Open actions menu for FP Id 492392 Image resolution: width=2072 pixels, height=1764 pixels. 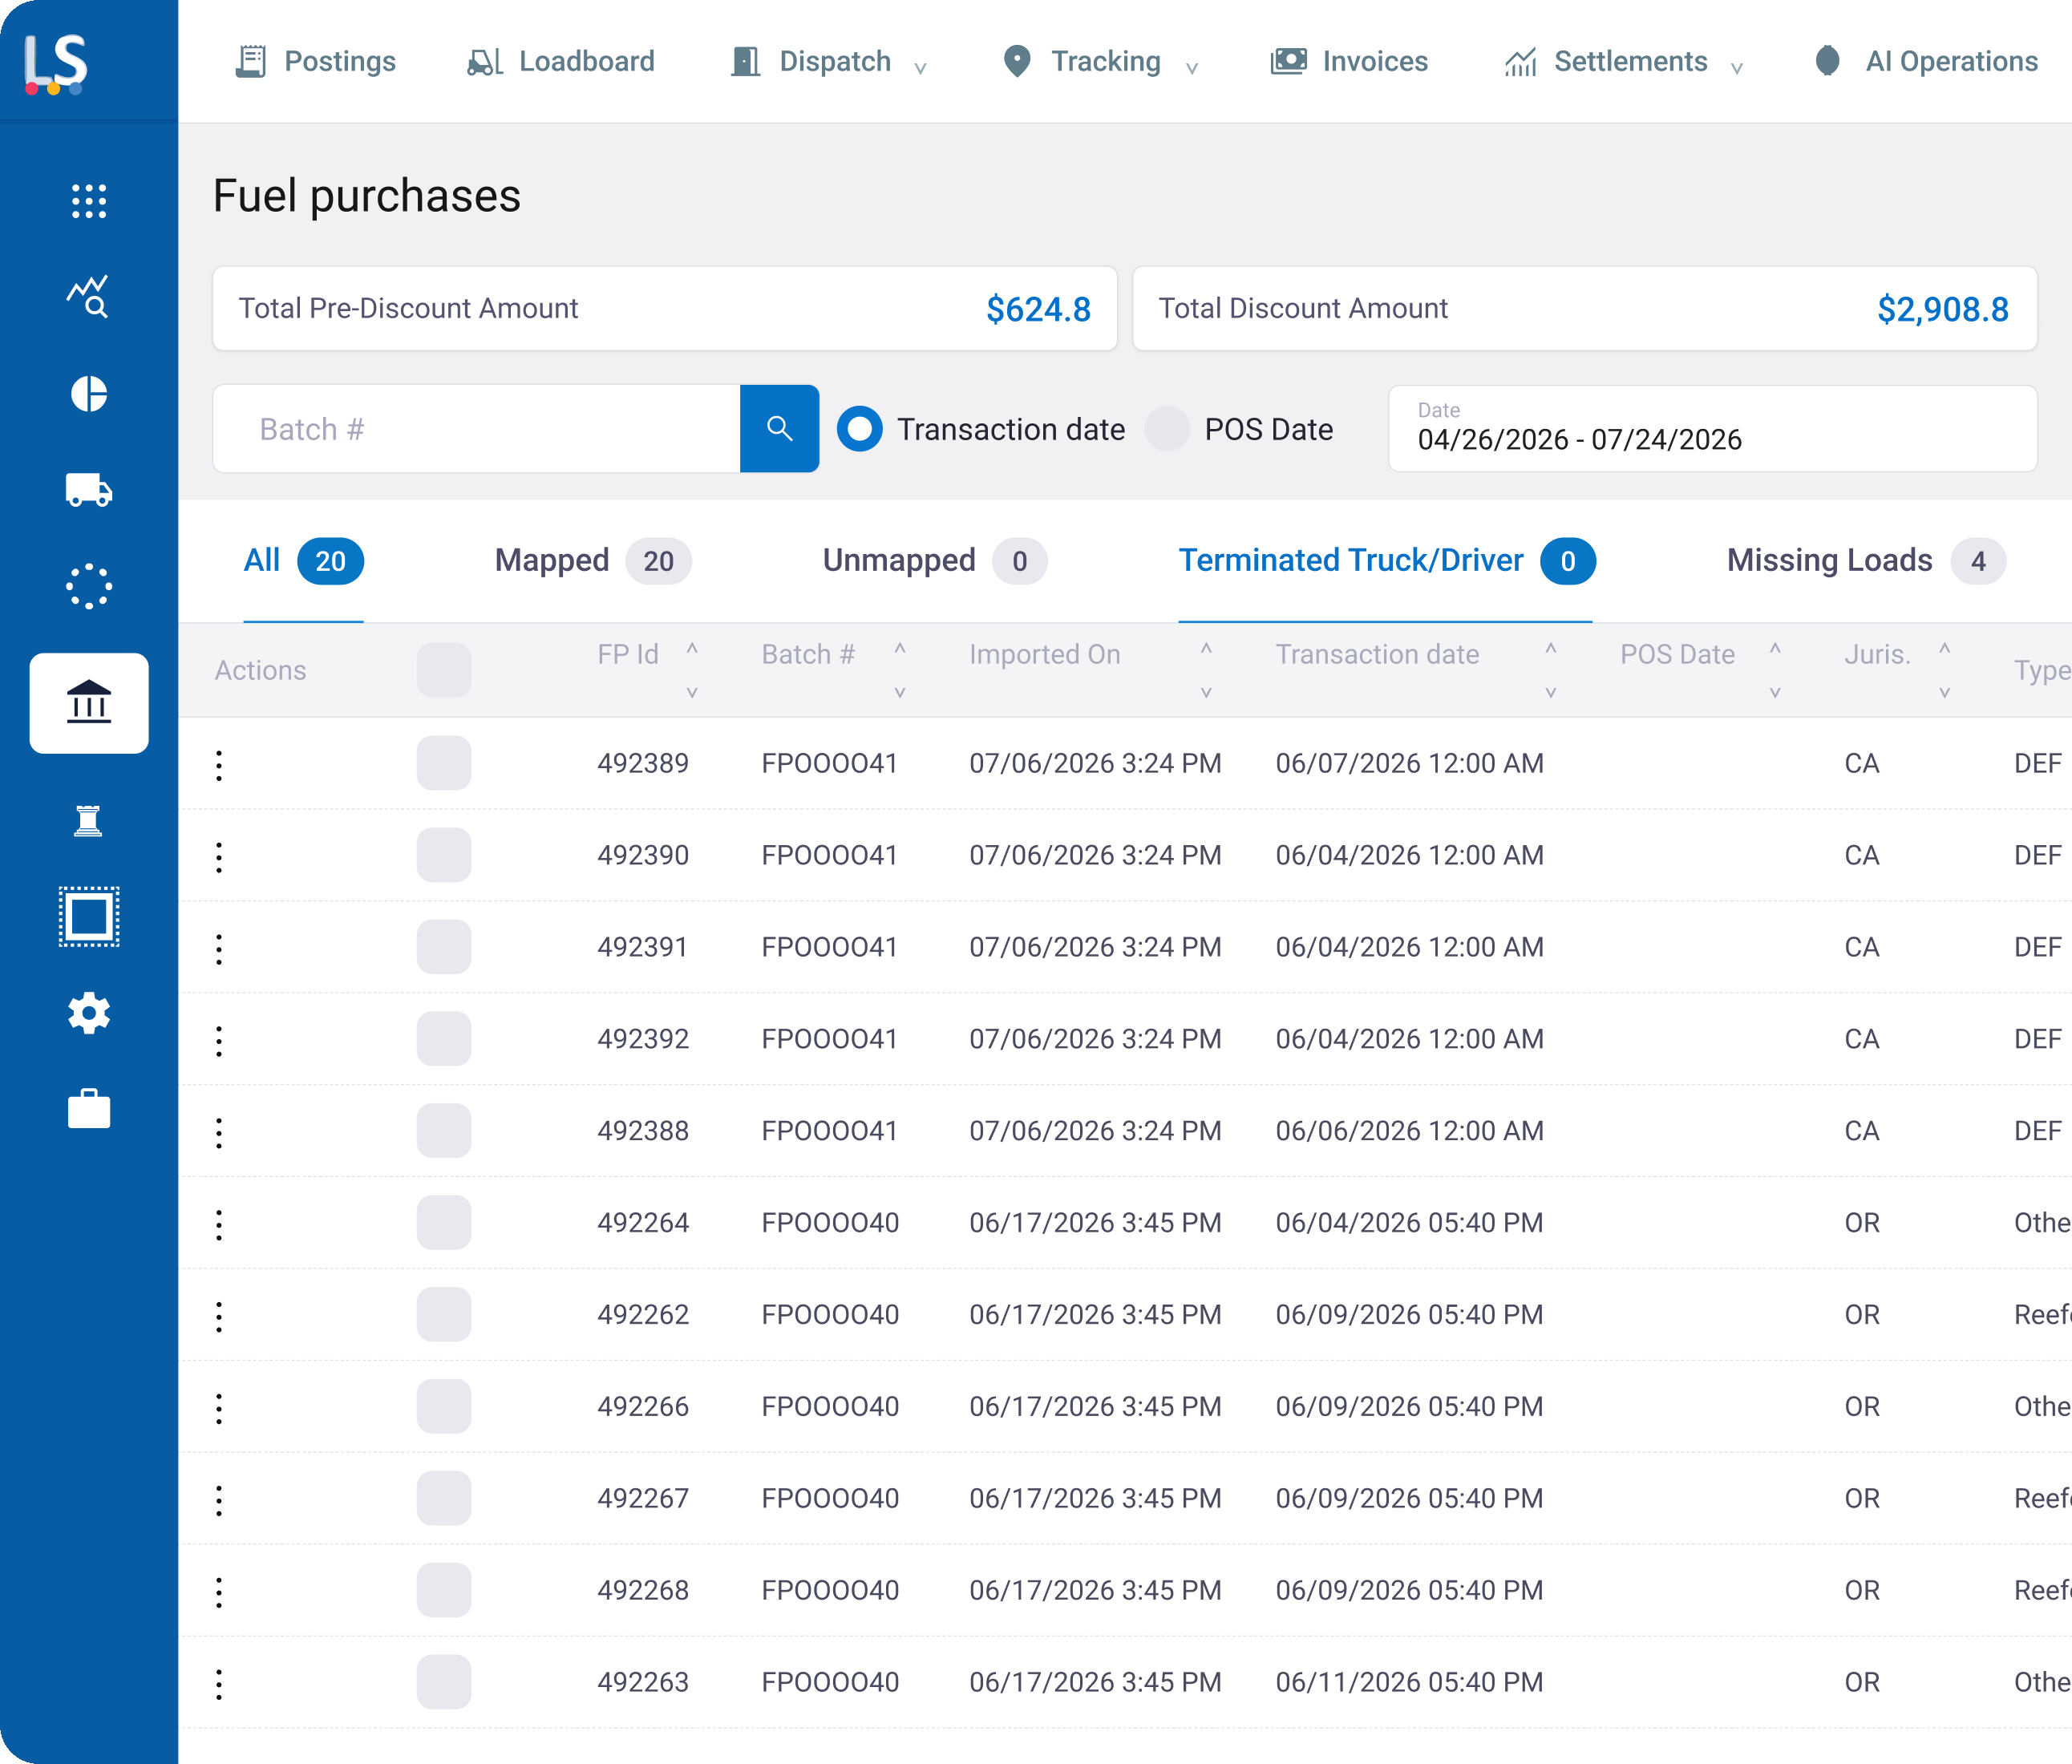[x=219, y=1041]
